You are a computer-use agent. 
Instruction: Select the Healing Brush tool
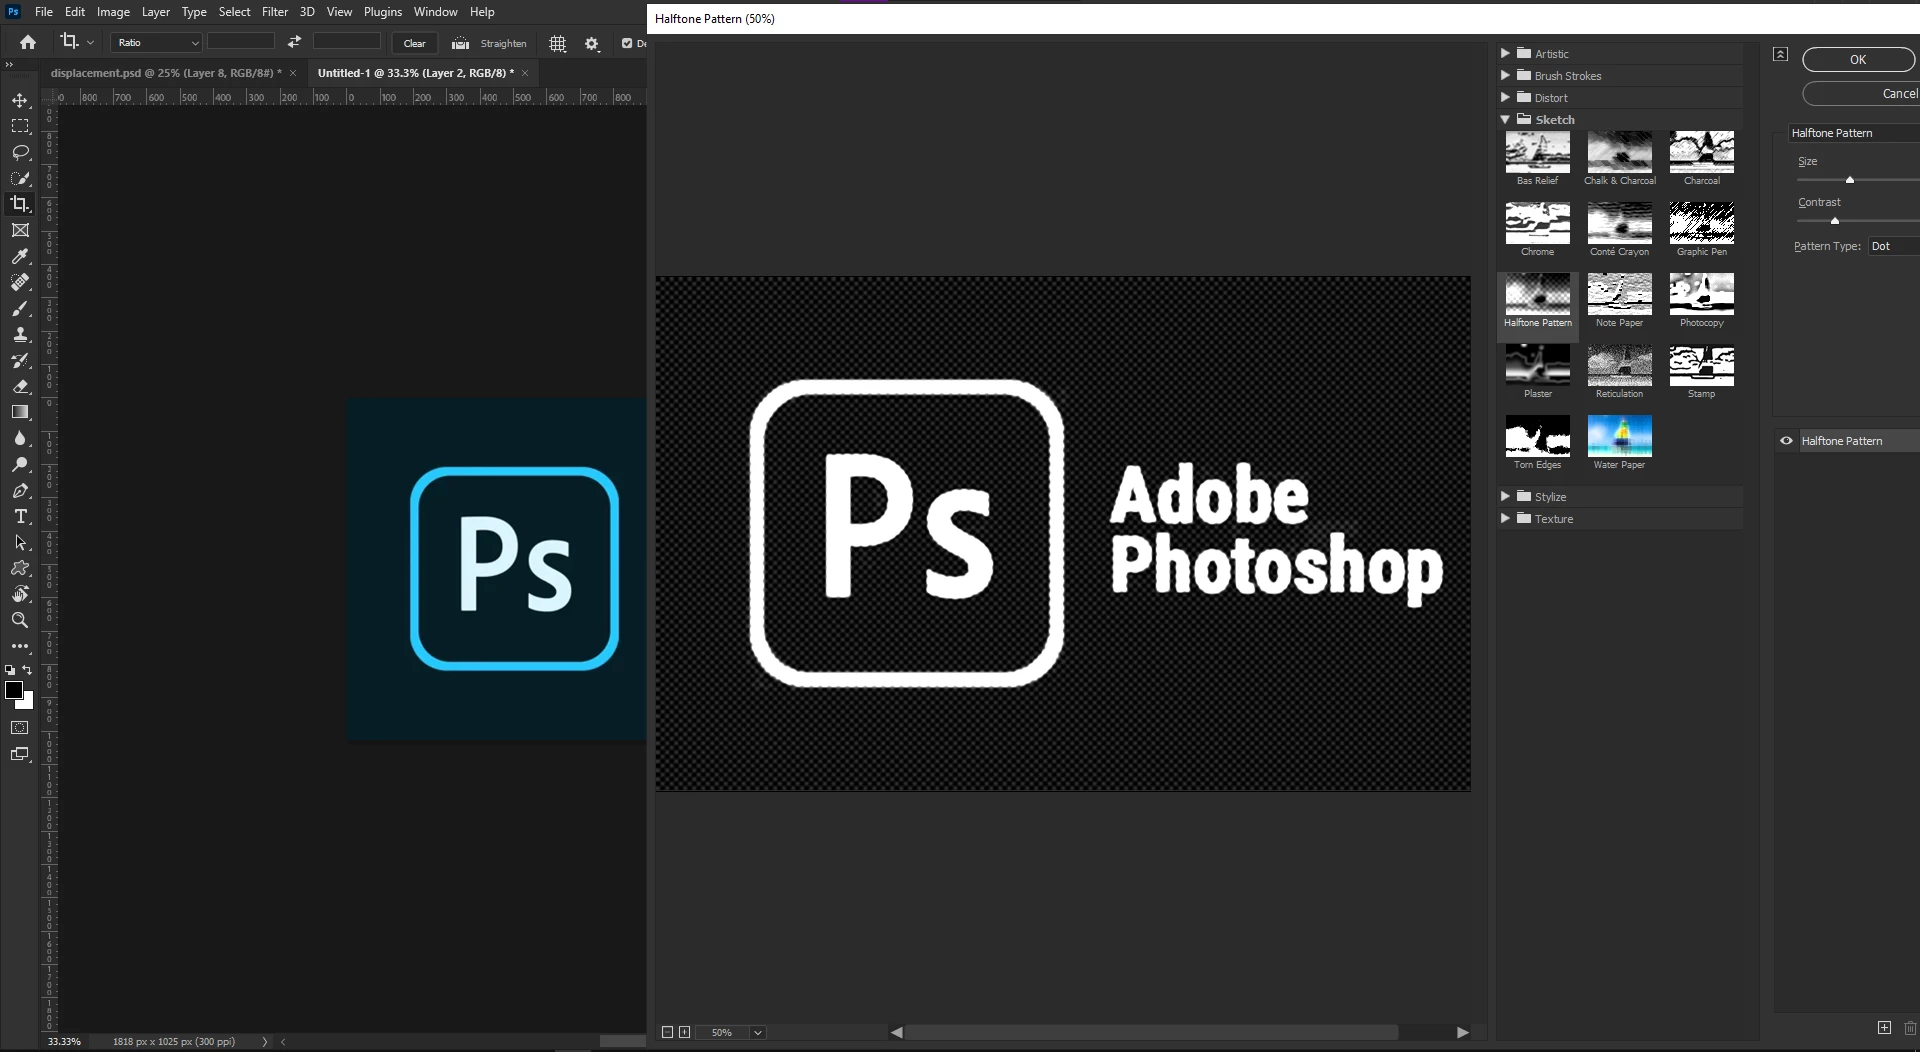(20, 282)
